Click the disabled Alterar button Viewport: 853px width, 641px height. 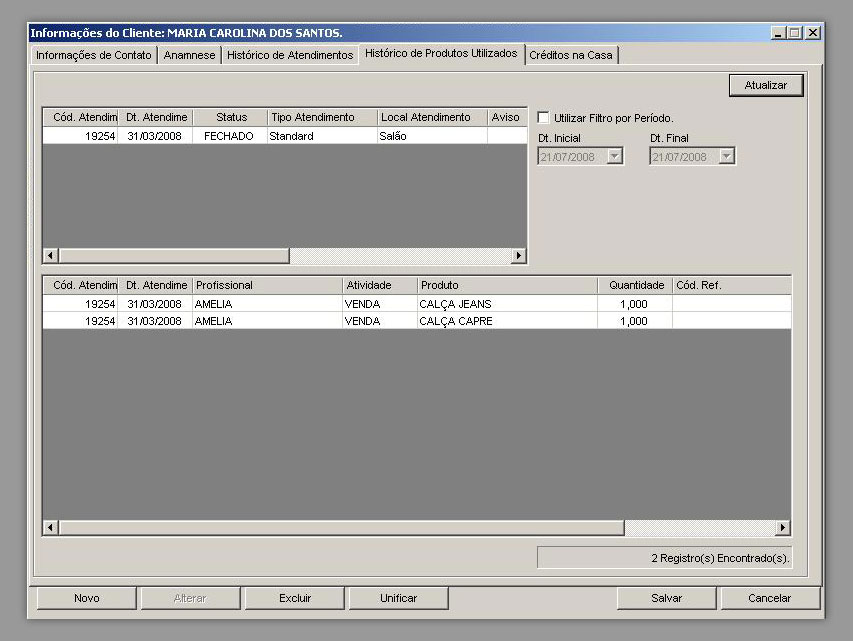pos(190,598)
